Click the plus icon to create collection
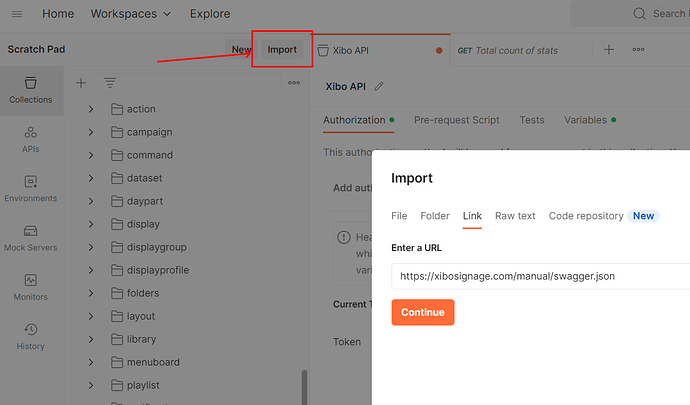Image resolution: width=690 pixels, height=405 pixels. coord(82,83)
